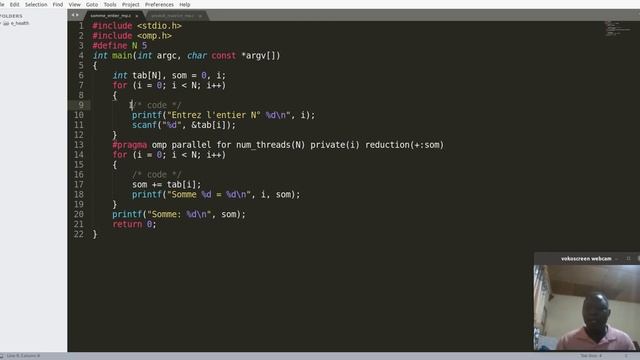Expand the e_health folder in sidebar
The height and width of the screenshot is (360, 640).
click(x=1, y=23)
